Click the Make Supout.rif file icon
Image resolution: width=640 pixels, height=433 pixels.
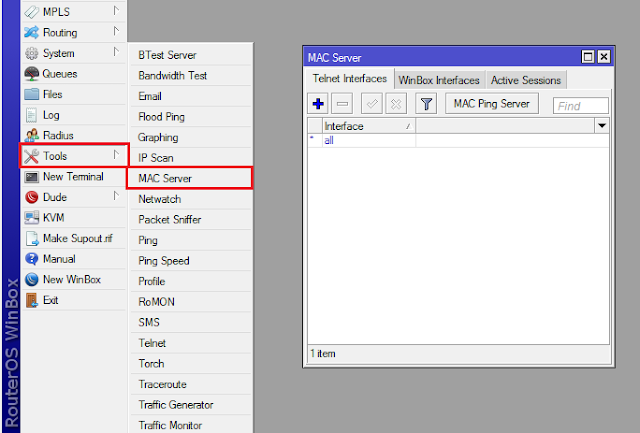(31, 238)
